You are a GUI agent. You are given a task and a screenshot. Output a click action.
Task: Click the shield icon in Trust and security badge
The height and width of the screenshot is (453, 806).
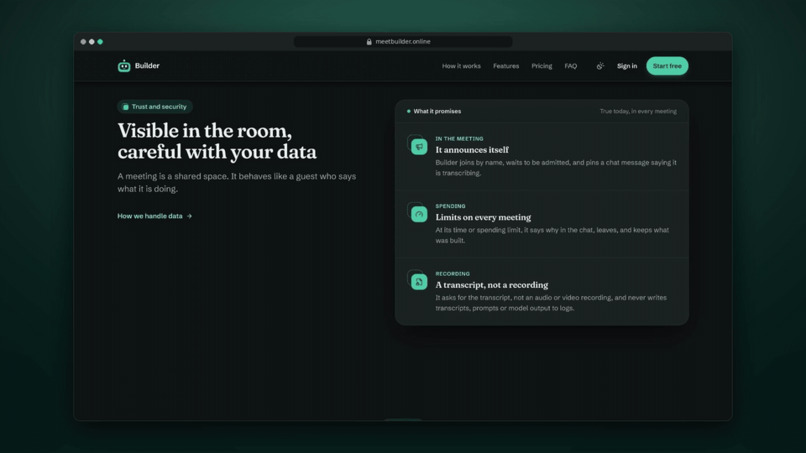tap(125, 107)
